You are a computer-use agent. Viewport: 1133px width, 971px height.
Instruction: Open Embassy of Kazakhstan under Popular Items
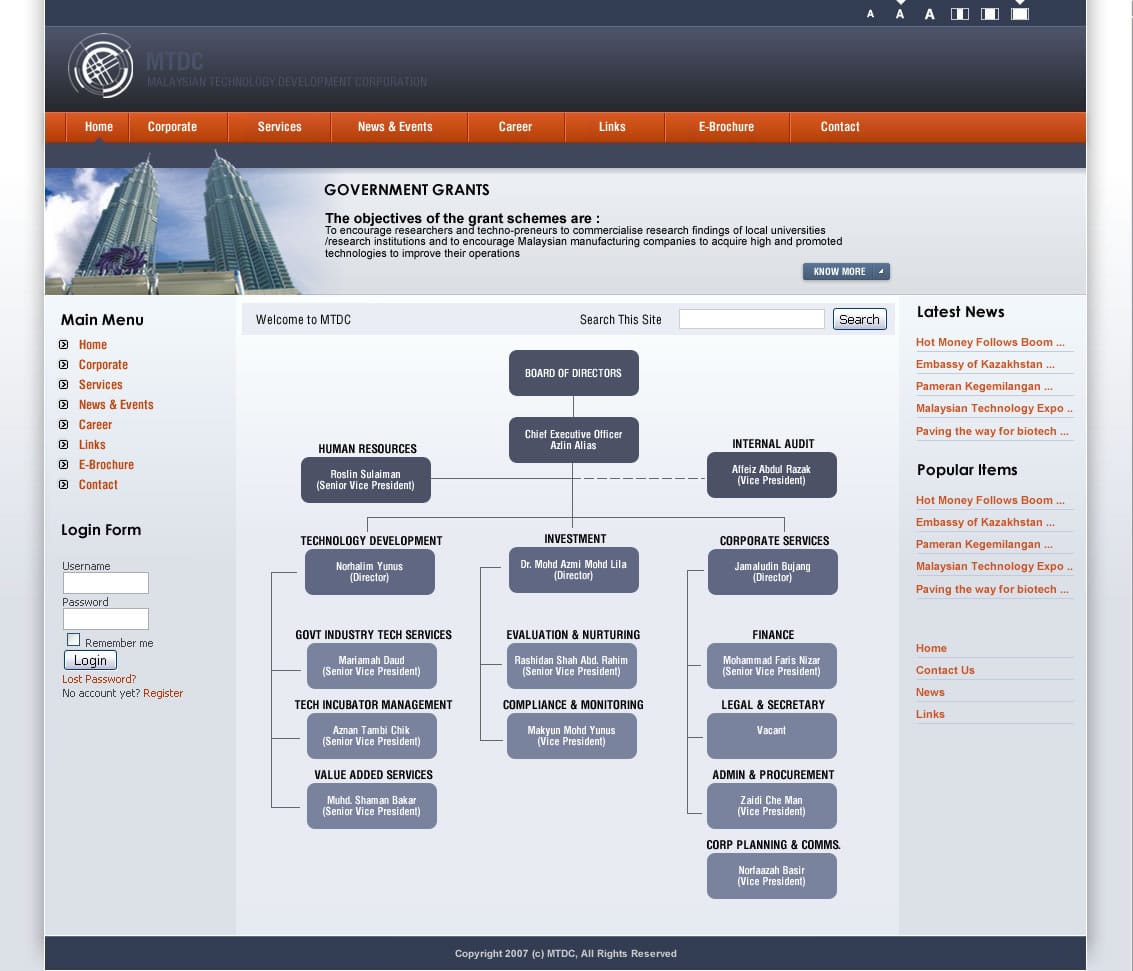tap(985, 522)
